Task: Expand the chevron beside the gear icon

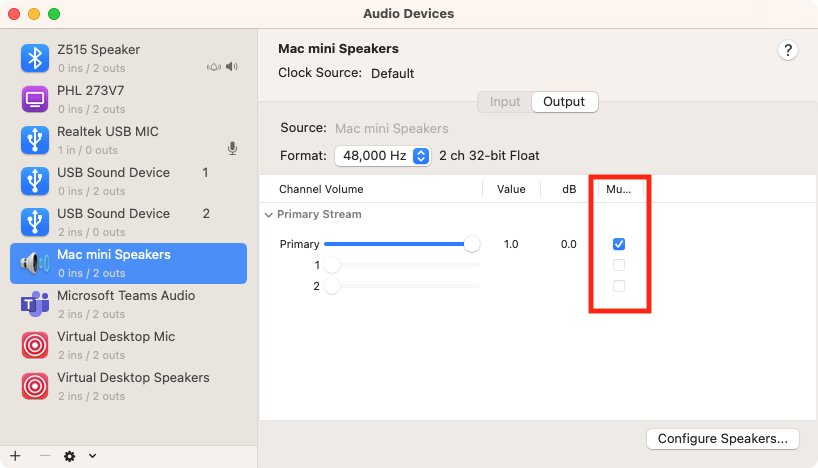Action: (x=92, y=455)
